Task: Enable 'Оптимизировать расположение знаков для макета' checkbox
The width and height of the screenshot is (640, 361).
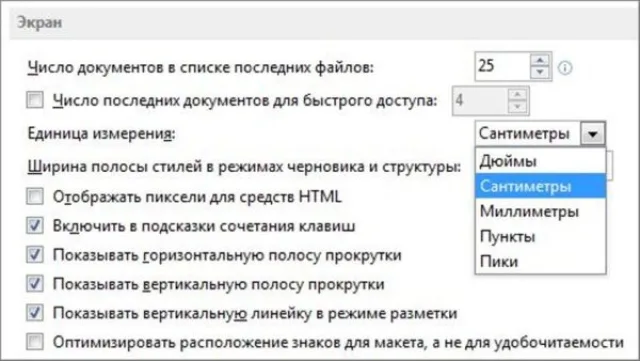Action: tap(35, 342)
